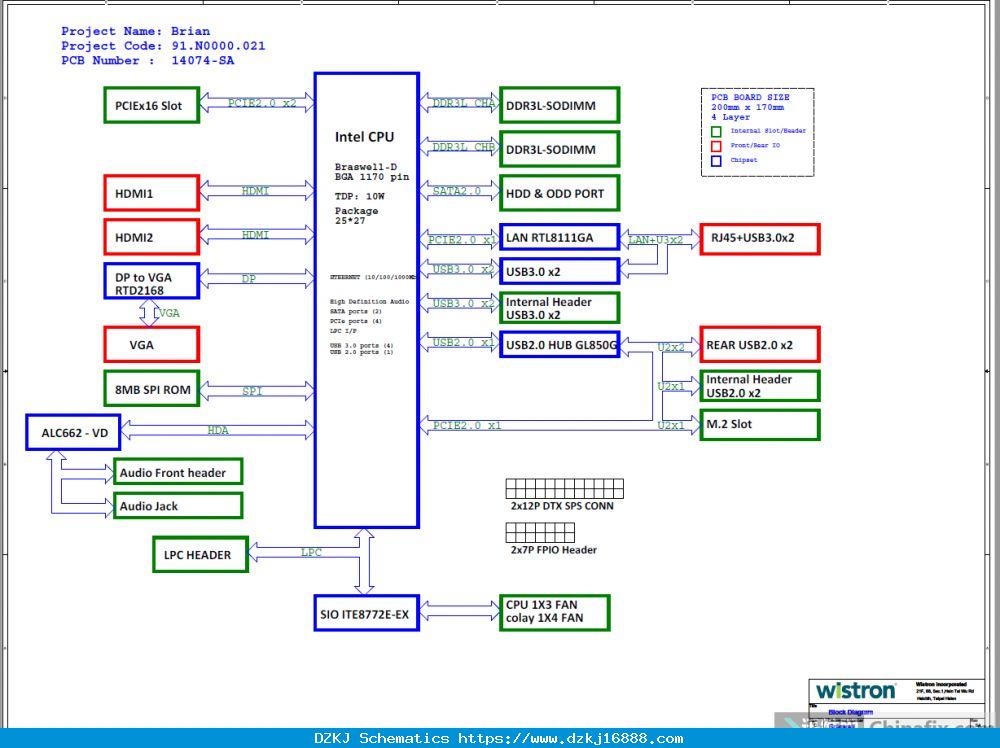Click the Braswell-D BGA 1170 pin text

(x=372, y=172)
